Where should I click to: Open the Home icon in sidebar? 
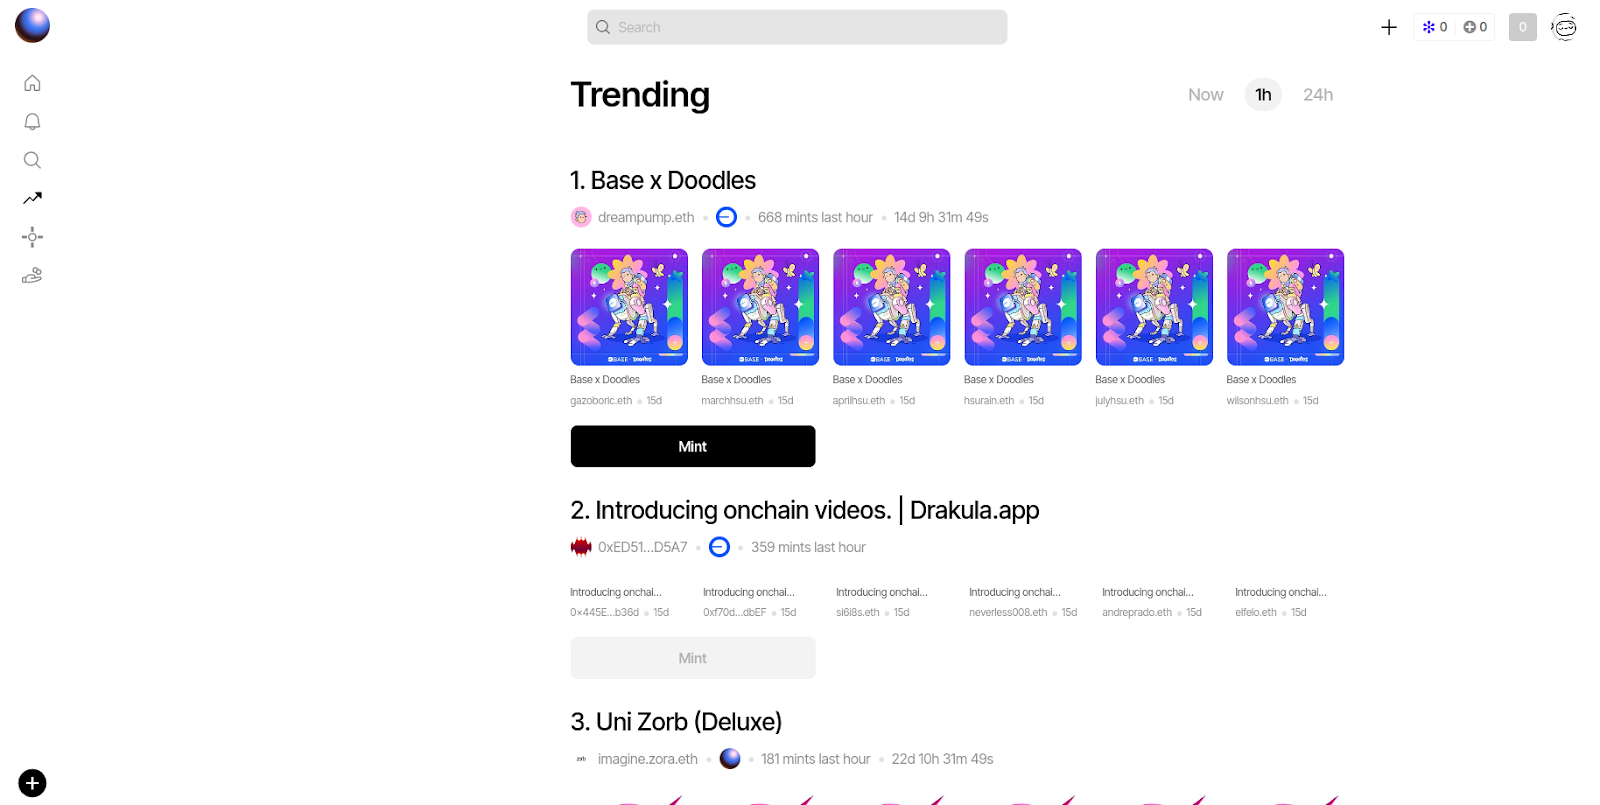[x=32, y=83]
